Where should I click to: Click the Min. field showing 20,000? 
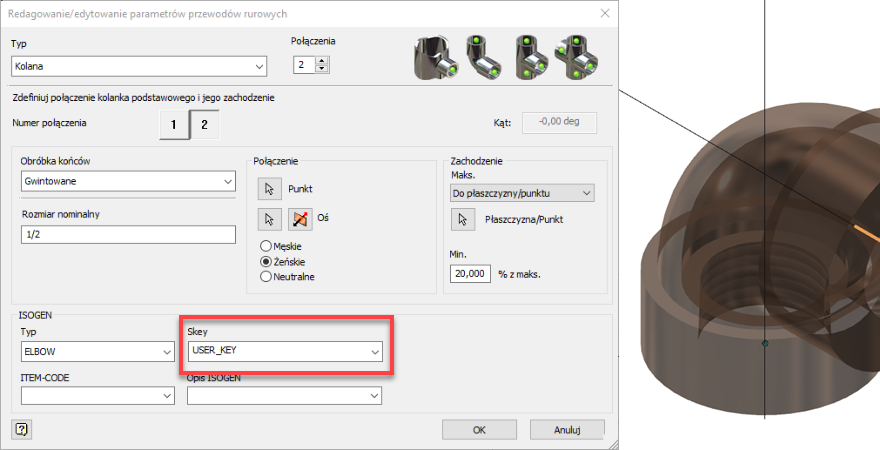470,273
